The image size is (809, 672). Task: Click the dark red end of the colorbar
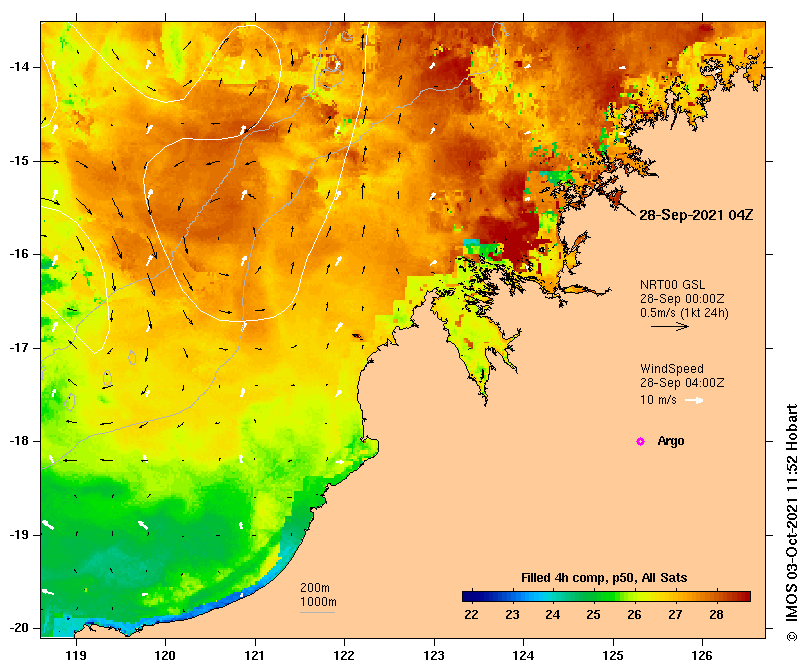coord(746,597)
